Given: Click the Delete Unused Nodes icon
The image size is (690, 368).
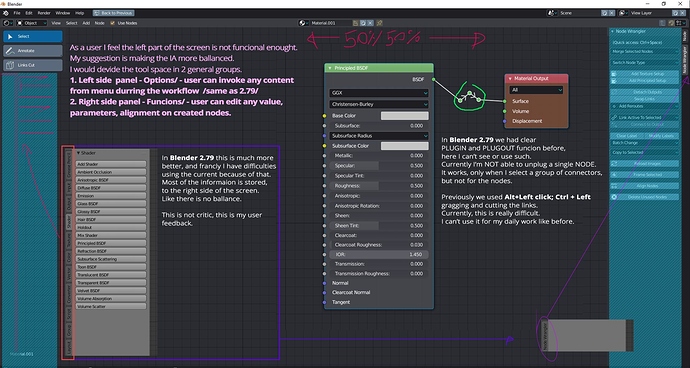Looking at the screenshot, I should coord(614,197).
